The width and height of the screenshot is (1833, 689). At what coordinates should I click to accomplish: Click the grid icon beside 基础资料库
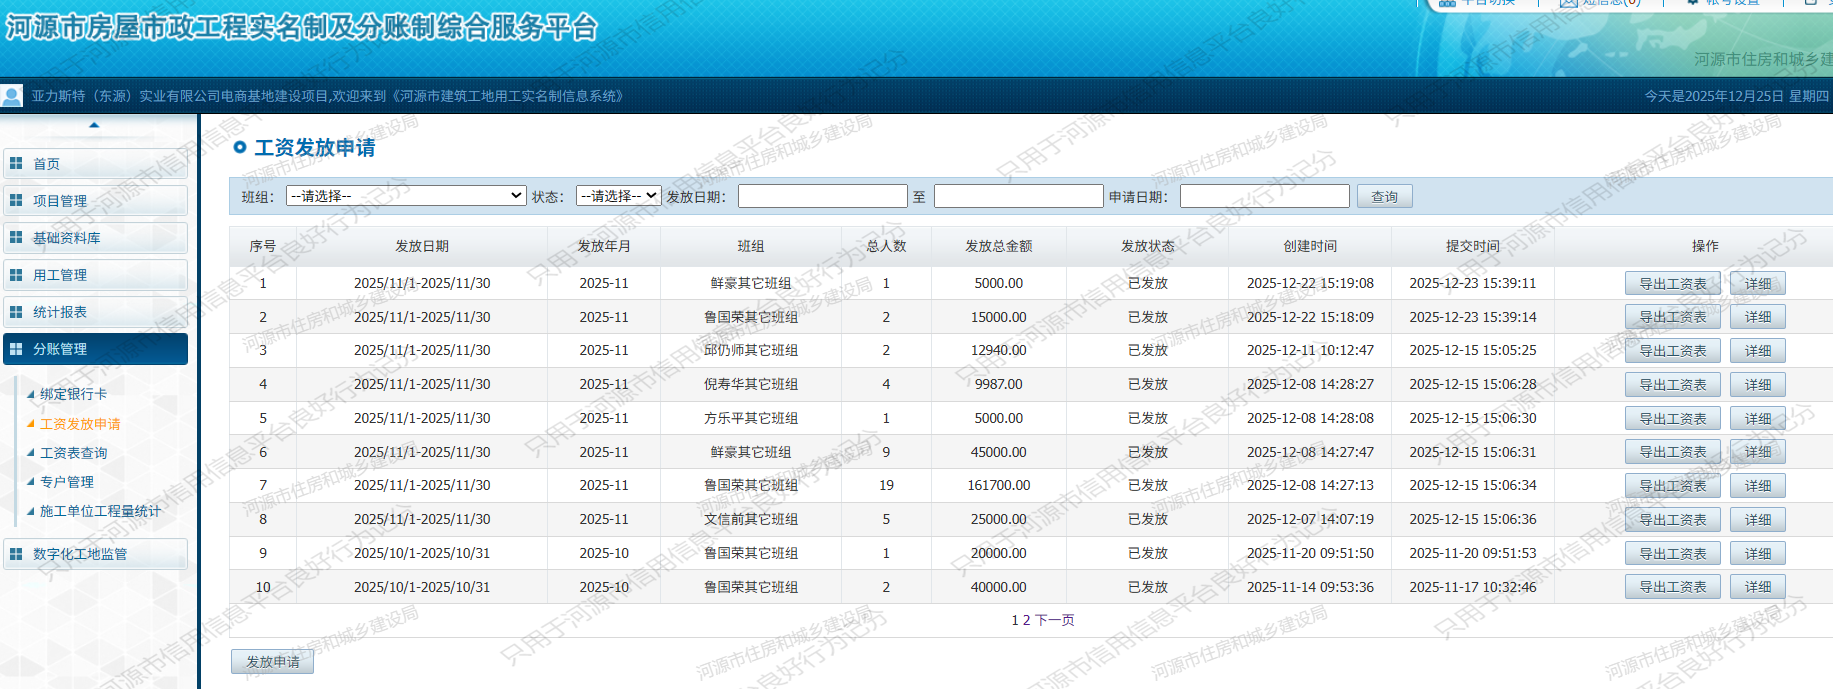tap(16, 237)
